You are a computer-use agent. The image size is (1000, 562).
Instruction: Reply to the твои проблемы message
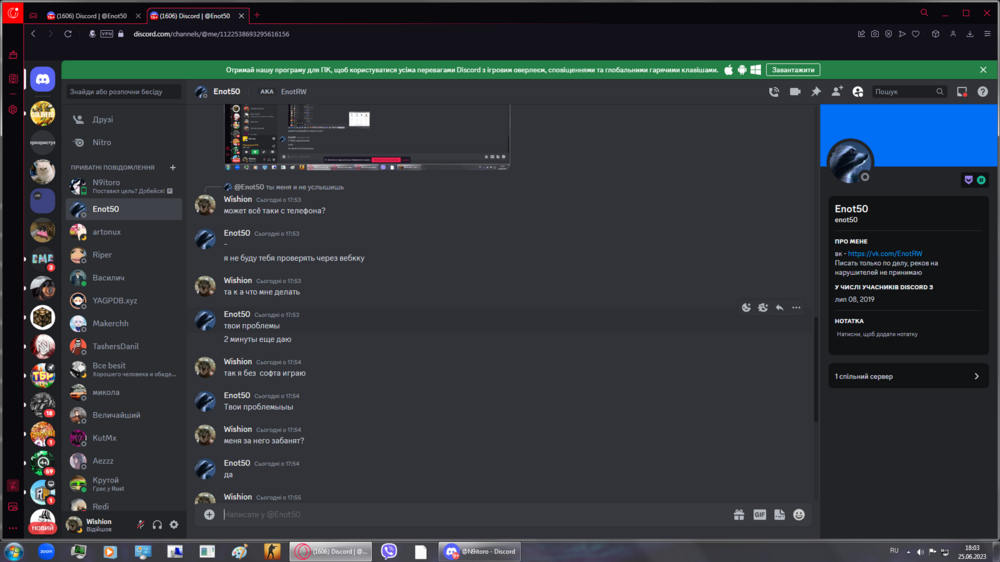(779, 307)
